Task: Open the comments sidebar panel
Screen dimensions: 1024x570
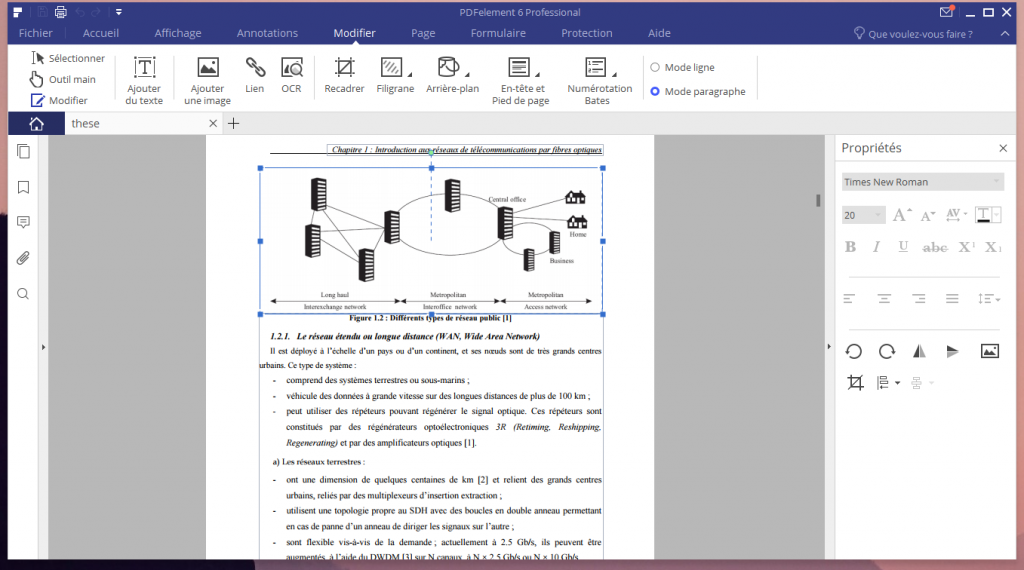Action: (24, 223)
